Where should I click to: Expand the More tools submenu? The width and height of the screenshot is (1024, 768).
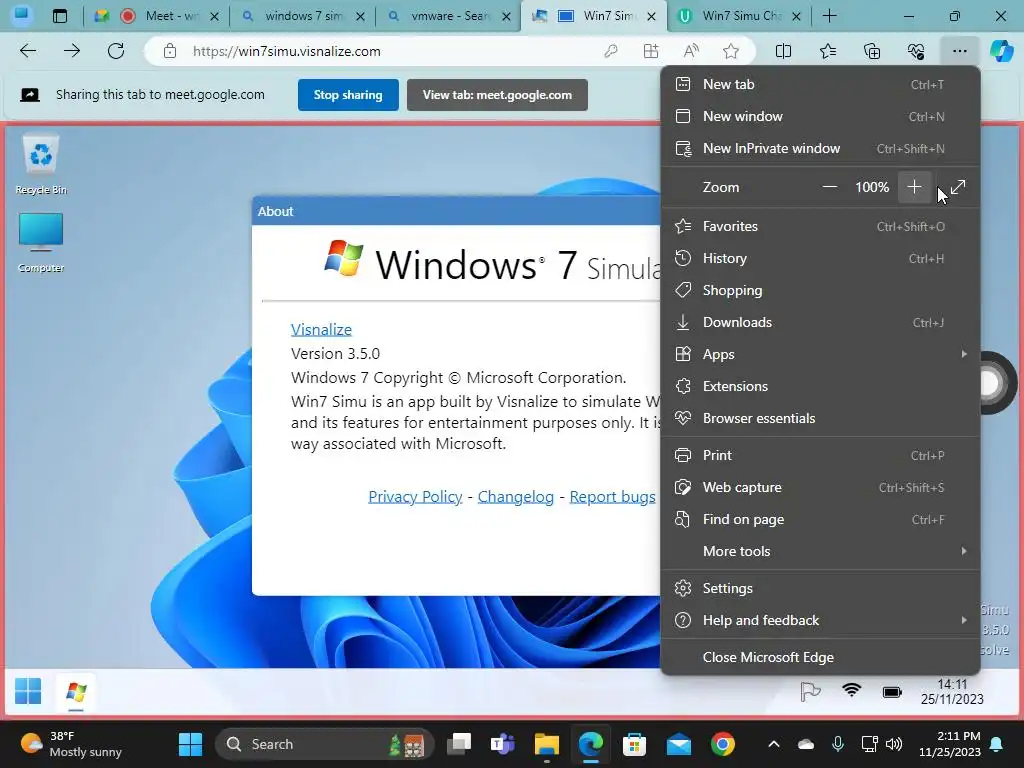[821, 551]
